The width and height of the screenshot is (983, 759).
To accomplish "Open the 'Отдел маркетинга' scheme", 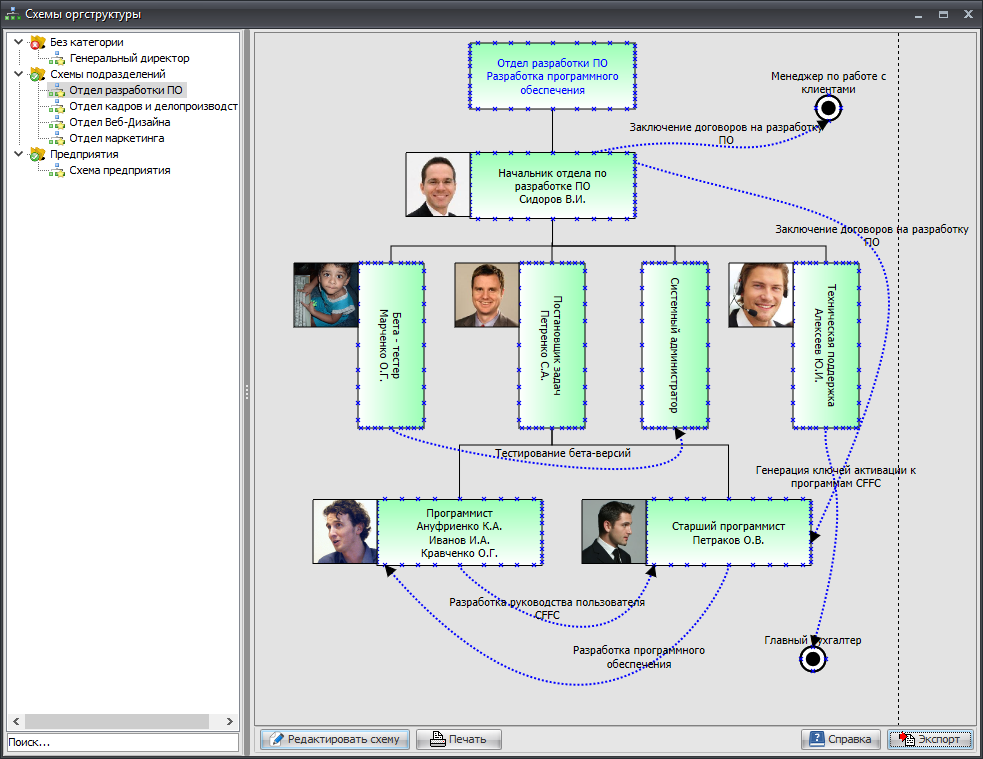I will (116, 138).
